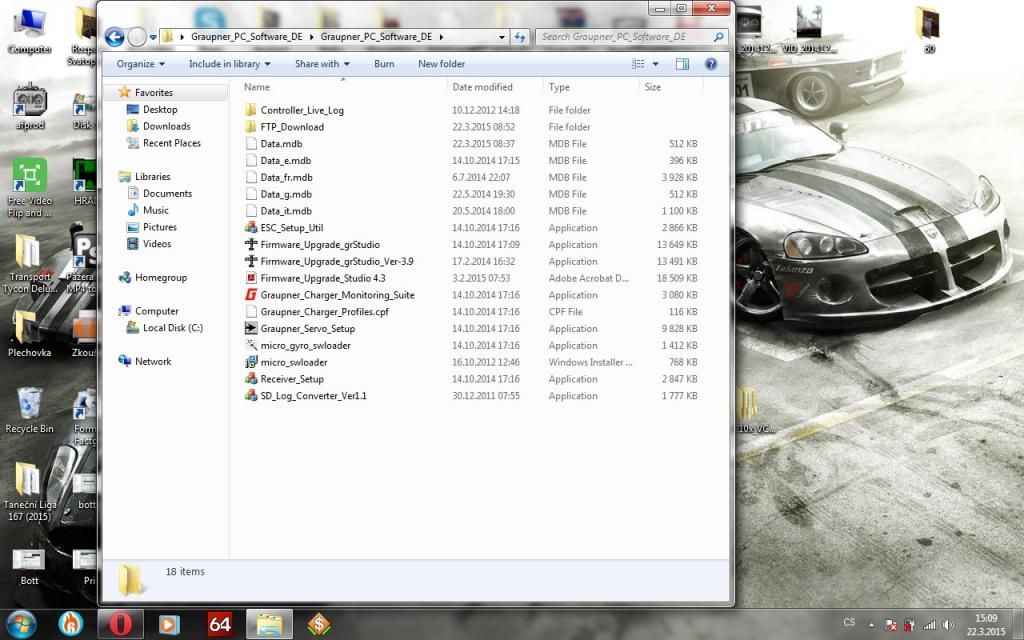Open the Organize dropdown menu
The width and height of the screenshot is (1024, 640).
141,64
